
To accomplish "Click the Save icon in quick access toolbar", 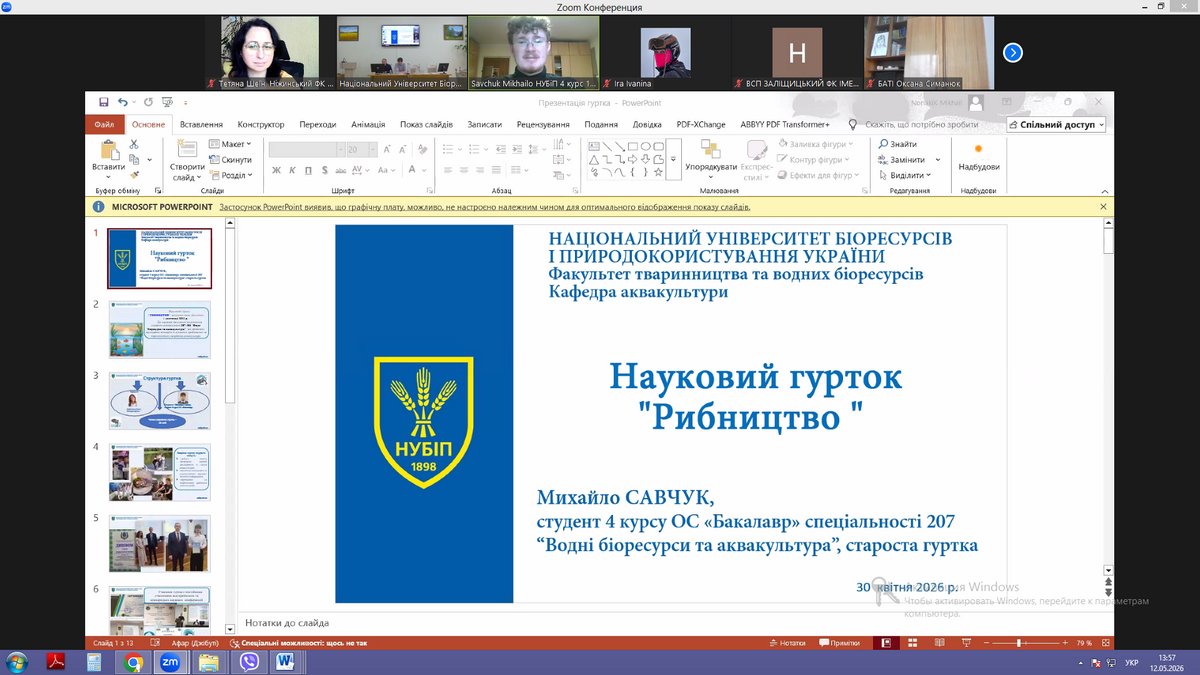I will [x=104, y=102].
